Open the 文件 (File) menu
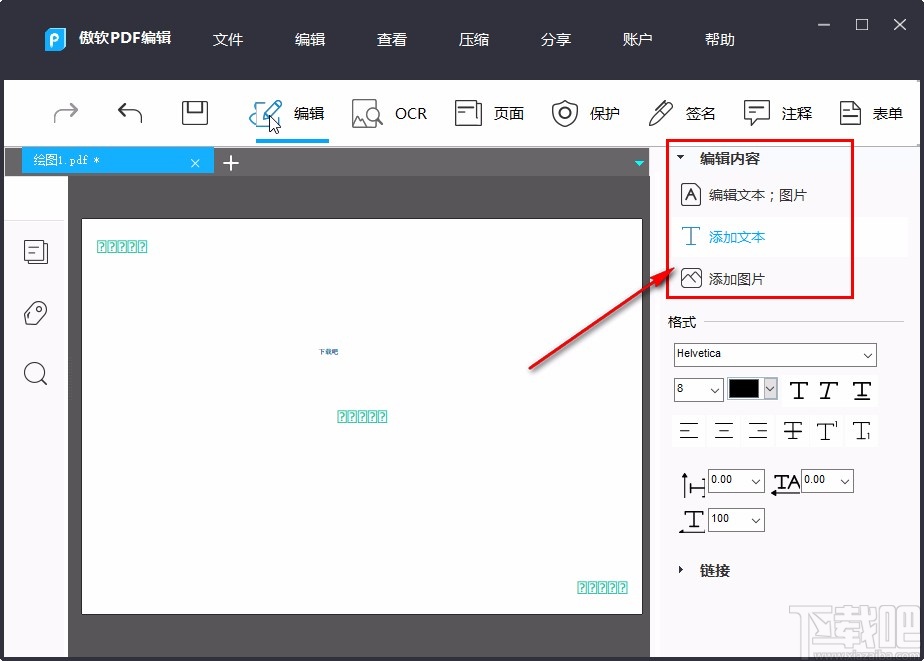This screenshot has width=924, height=661. pos(228,39)
